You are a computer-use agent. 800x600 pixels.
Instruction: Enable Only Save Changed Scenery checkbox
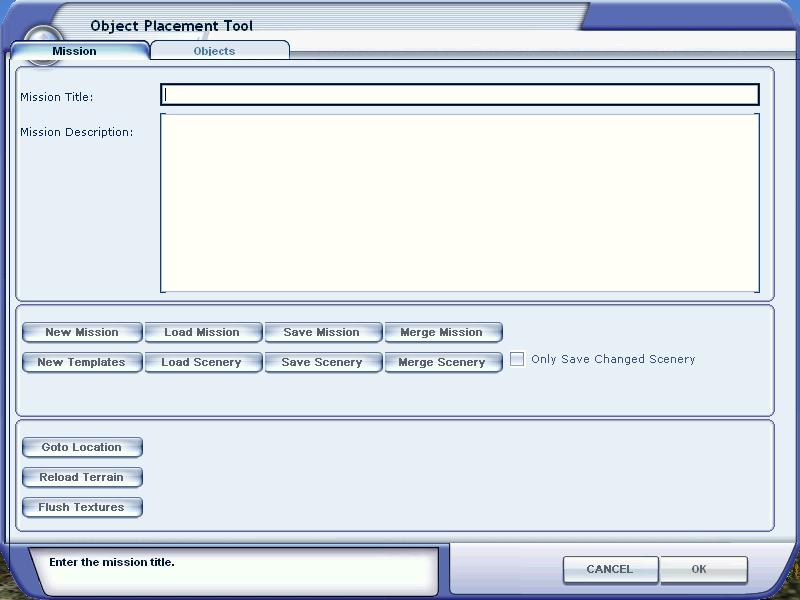click(517, 359)
